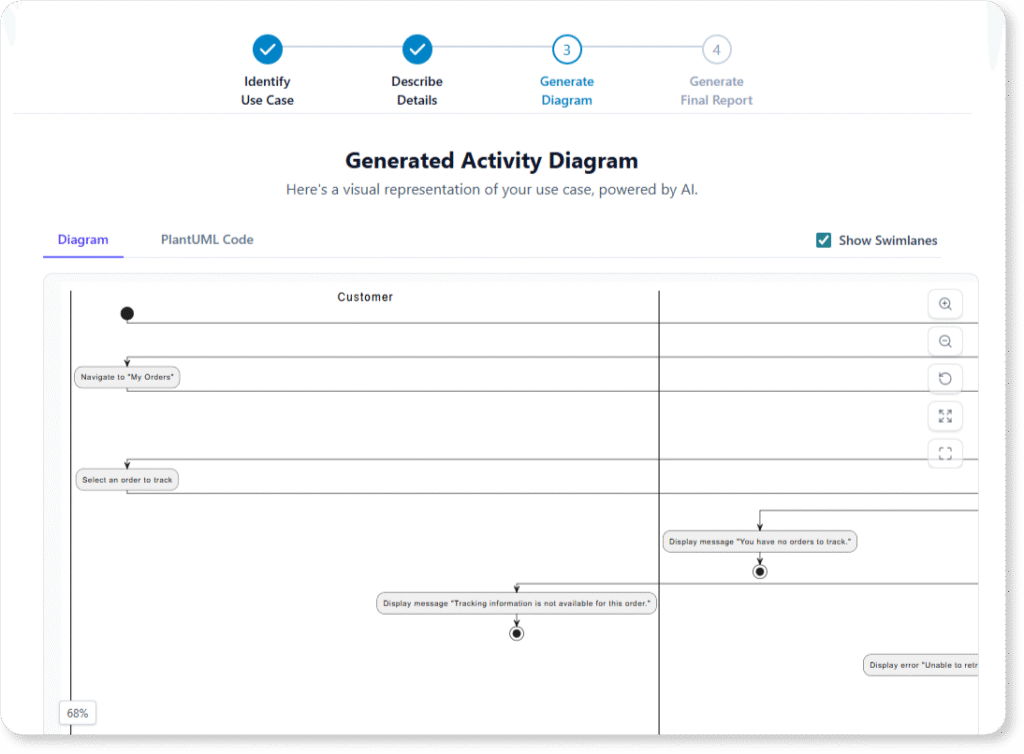The image size is (1024, 754).
Task: Select the Generate Diagram step circle
Action: coord(567,48)
